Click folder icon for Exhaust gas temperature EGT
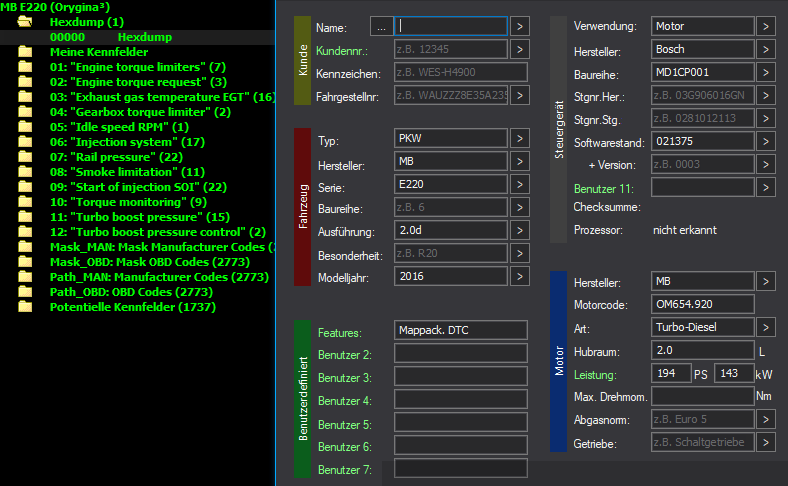788x486 pixels. point(25,97)
